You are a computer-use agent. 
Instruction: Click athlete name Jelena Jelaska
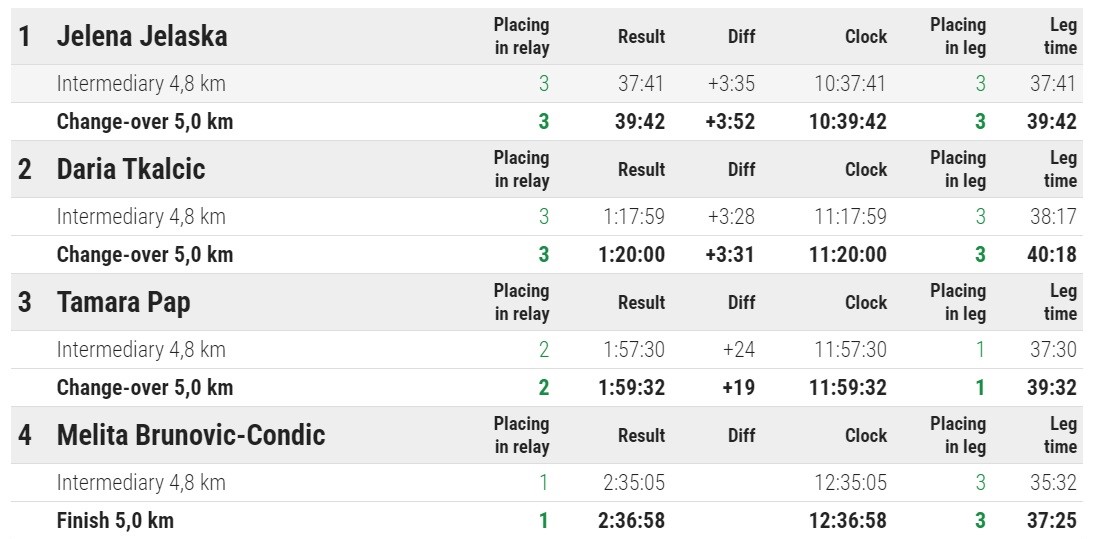point(142,37)
